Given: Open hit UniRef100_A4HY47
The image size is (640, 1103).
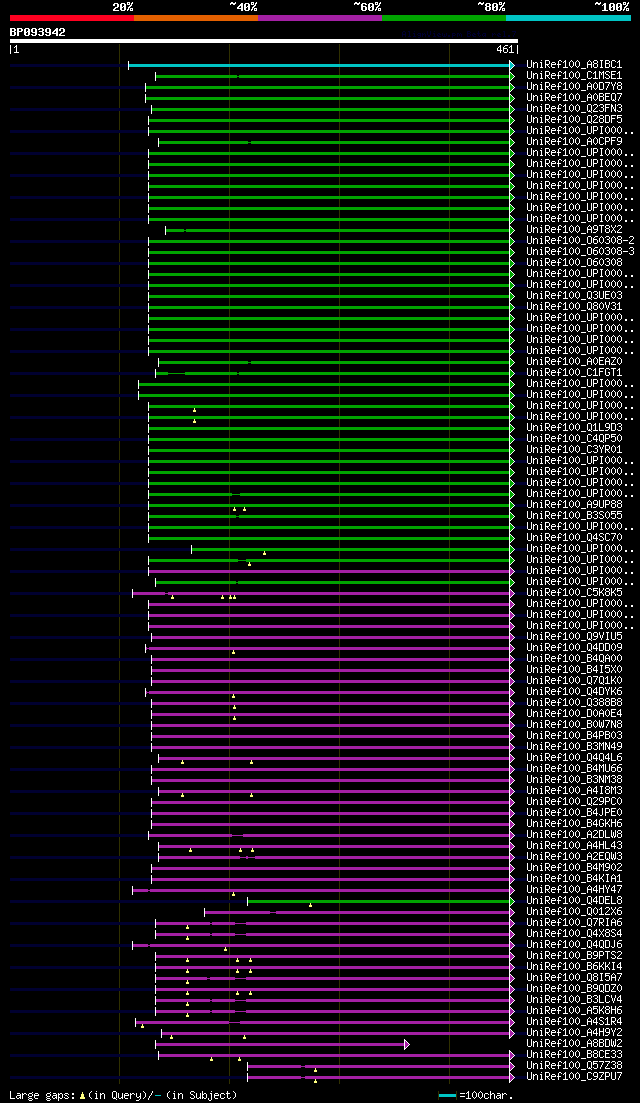Looking at the screenshot, I should coord(574,890).
